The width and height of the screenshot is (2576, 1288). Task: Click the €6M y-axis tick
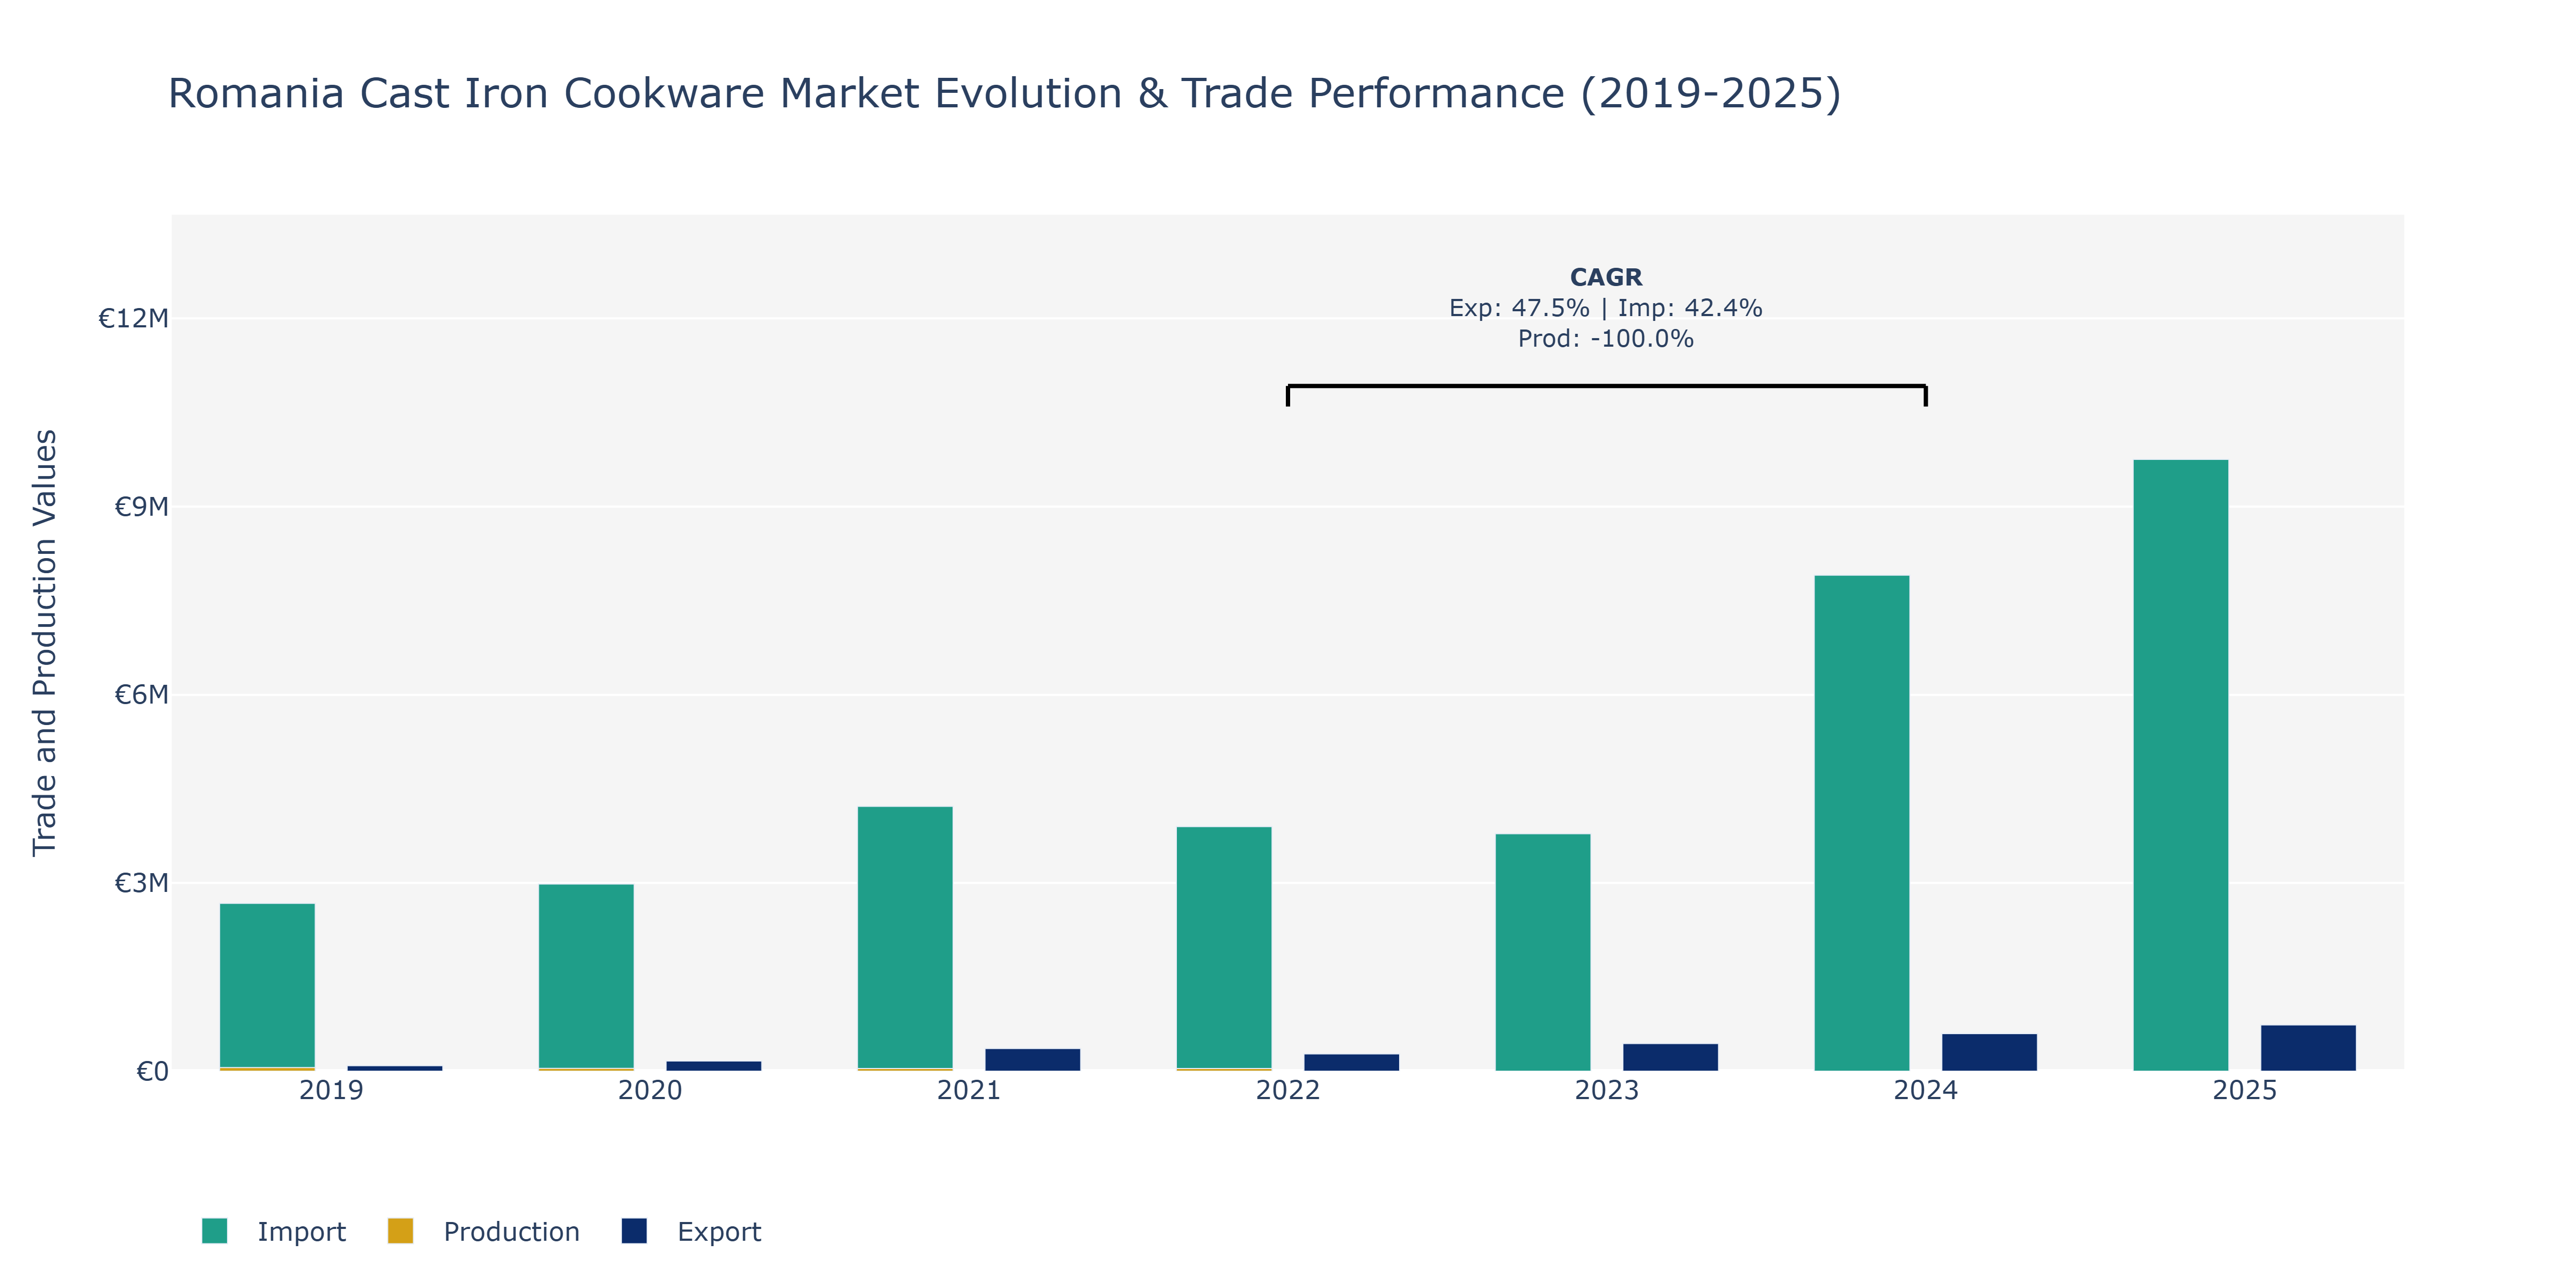coord(141,695)
